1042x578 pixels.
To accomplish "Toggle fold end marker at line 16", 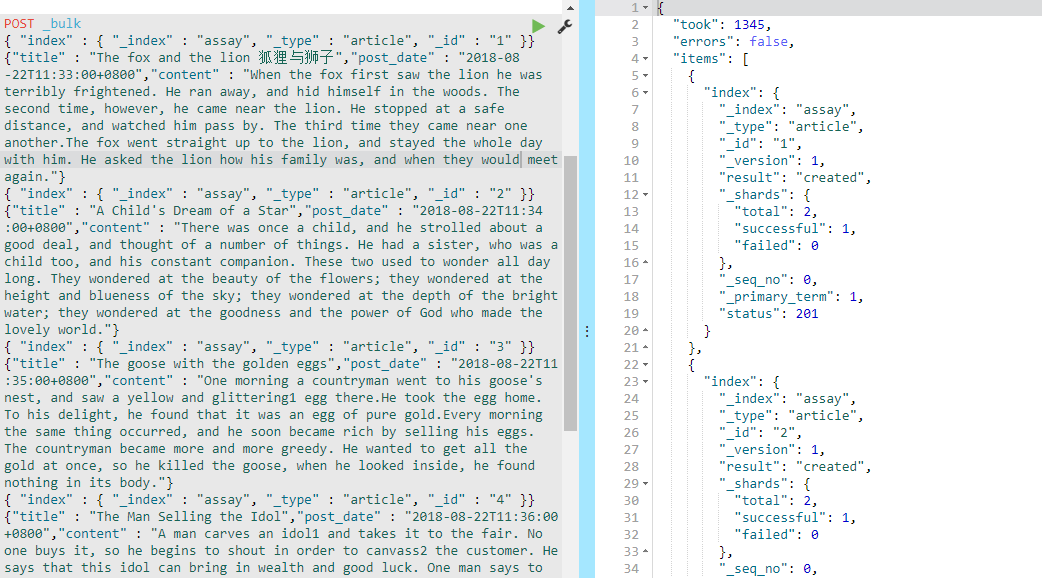I will (646, 263).
